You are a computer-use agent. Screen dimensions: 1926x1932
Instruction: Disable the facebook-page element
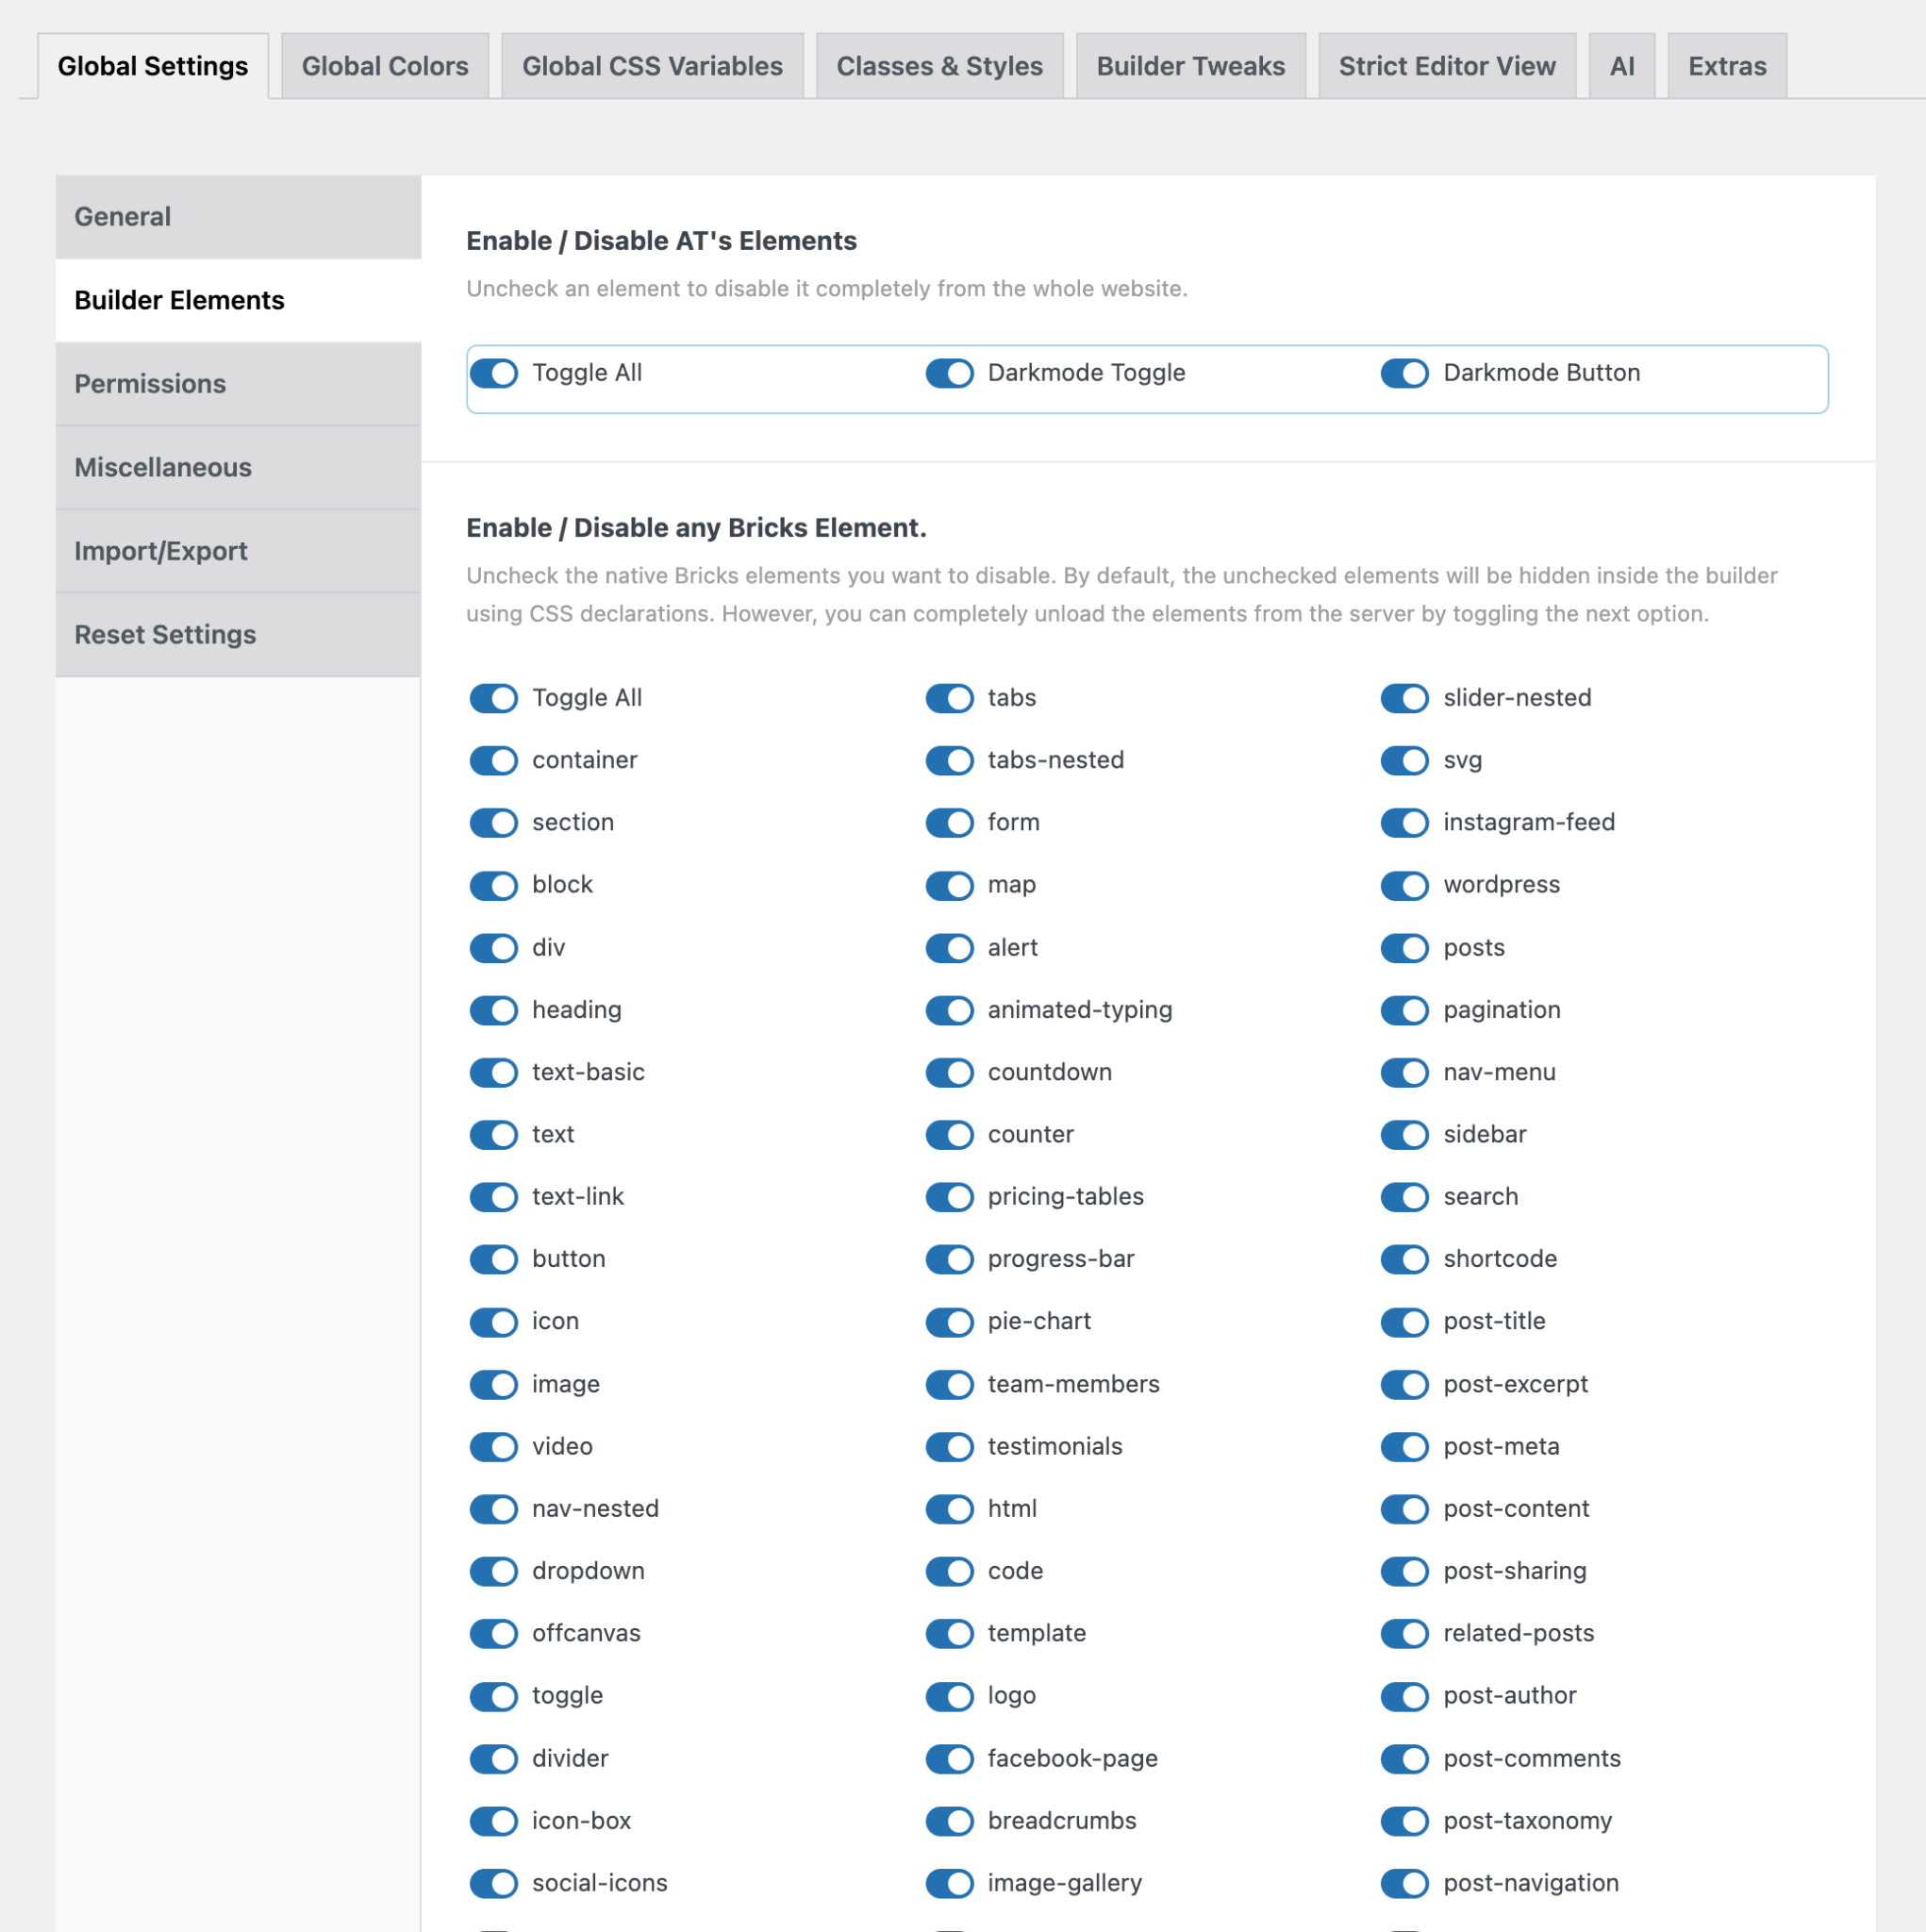[949, 1758]
